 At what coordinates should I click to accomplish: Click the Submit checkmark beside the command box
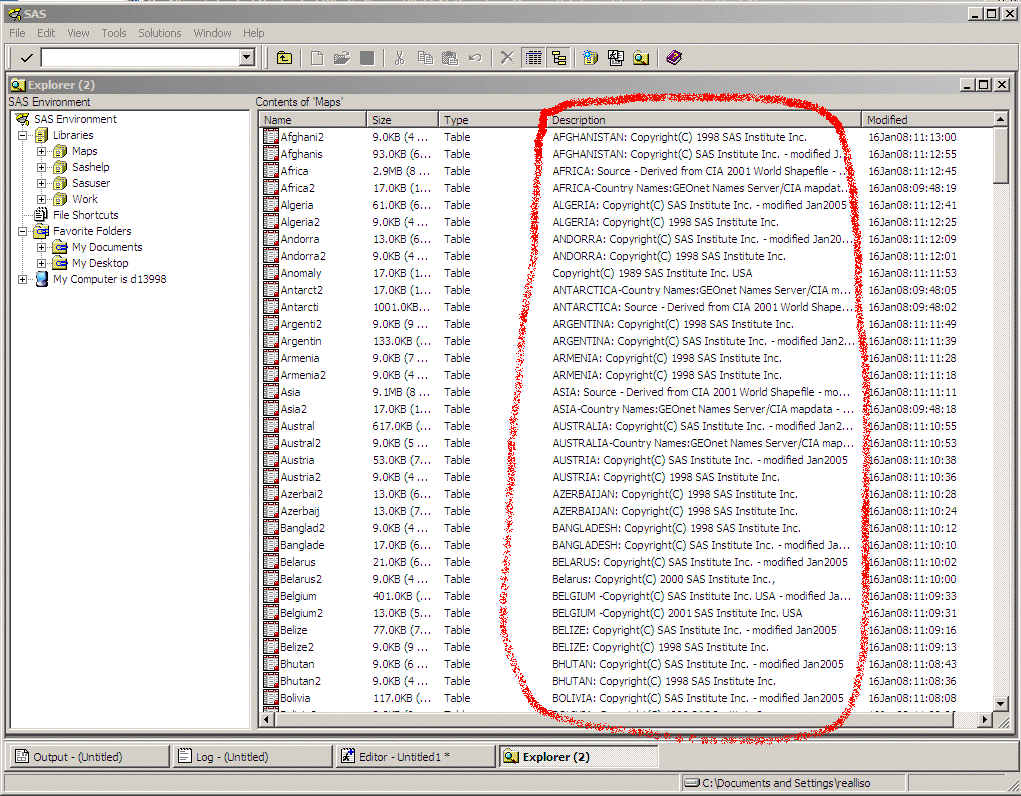click(27, 58)
